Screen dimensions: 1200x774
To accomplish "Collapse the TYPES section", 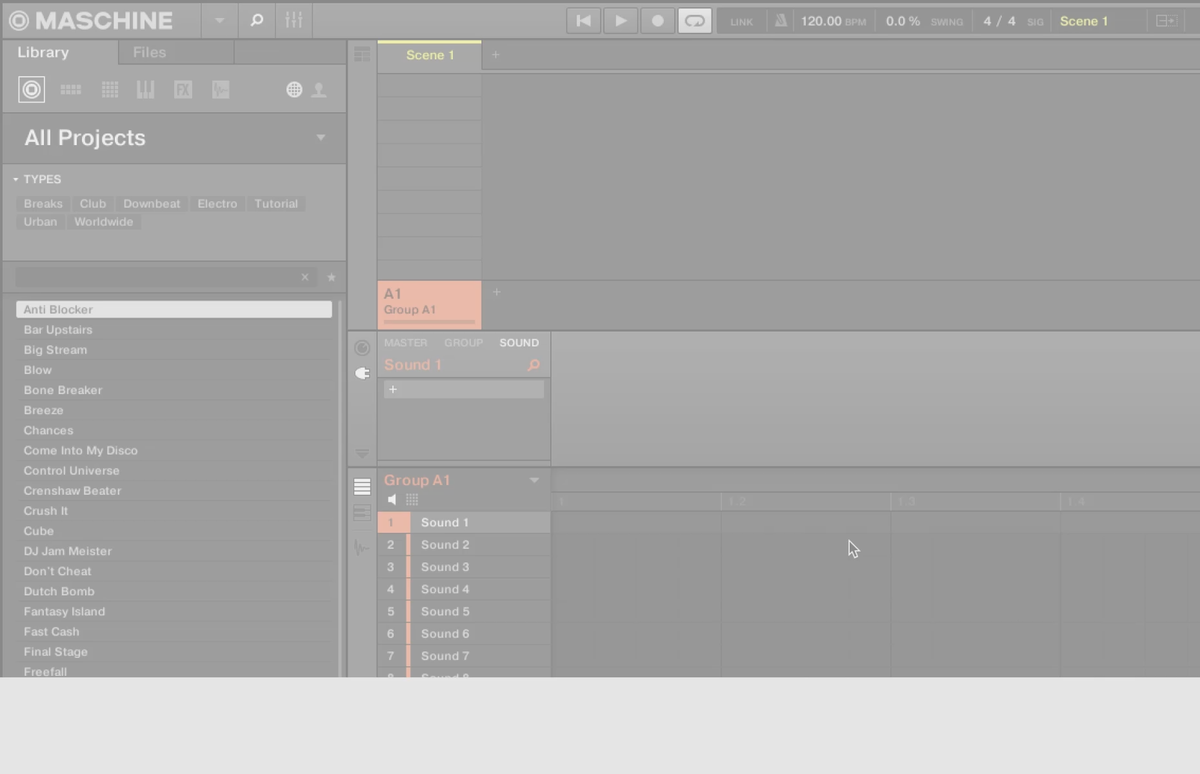I will point(17,179).
